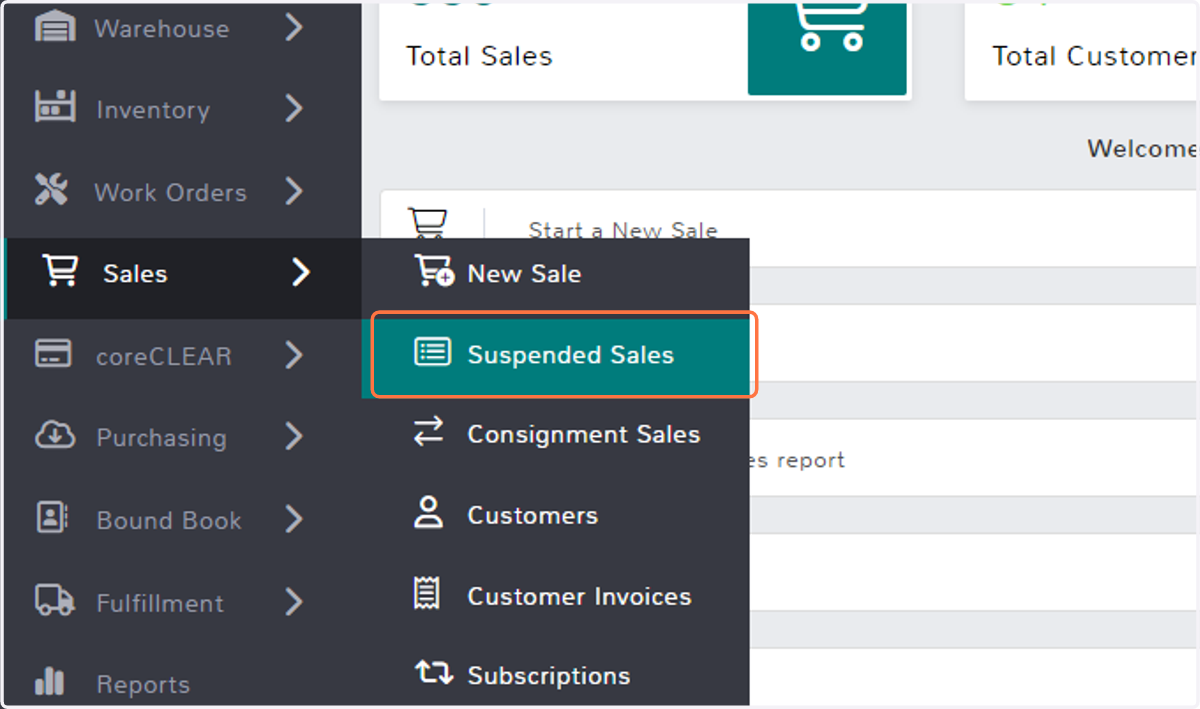This screenshot has height=709, width=1200.
Task: Click the Inventory sidebar label
Action: (x=153, y=110)
